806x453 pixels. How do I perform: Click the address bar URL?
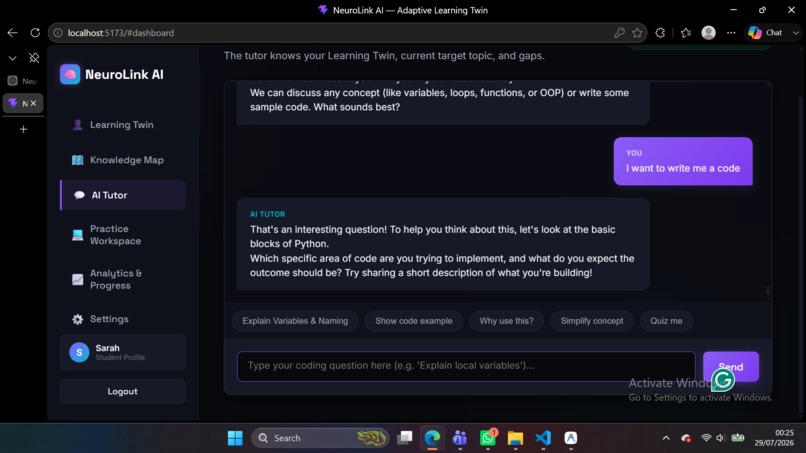(121, 33)
